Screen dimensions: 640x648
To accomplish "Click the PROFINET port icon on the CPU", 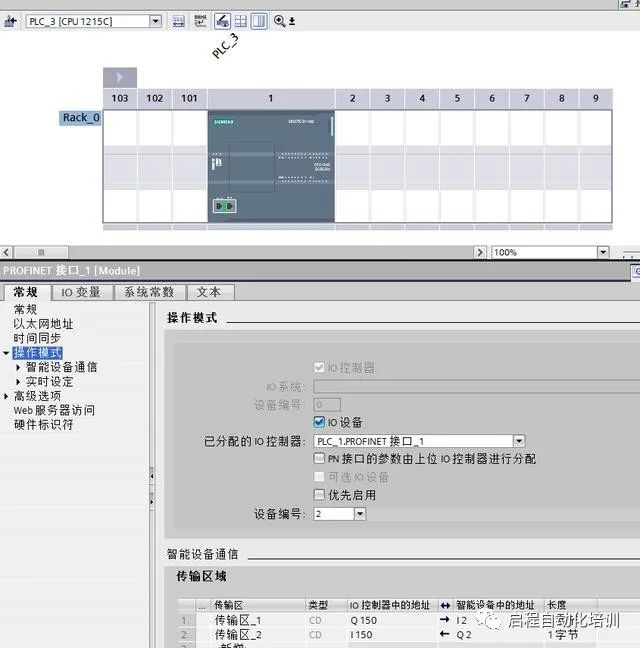I will pyautogui.click(x=224, y=205).
